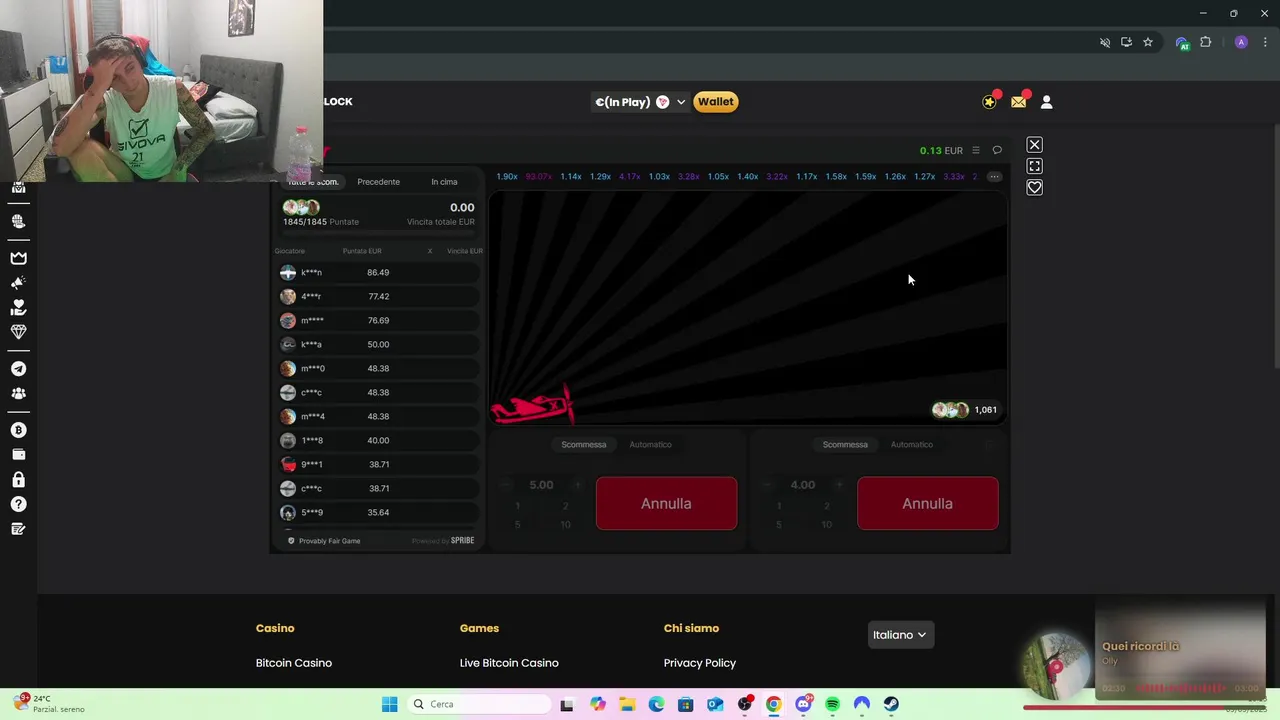This screenshot has height=720, width=1280.
Task: Decrease the 4.00 bet with minus
Action: tap(767, 485)
